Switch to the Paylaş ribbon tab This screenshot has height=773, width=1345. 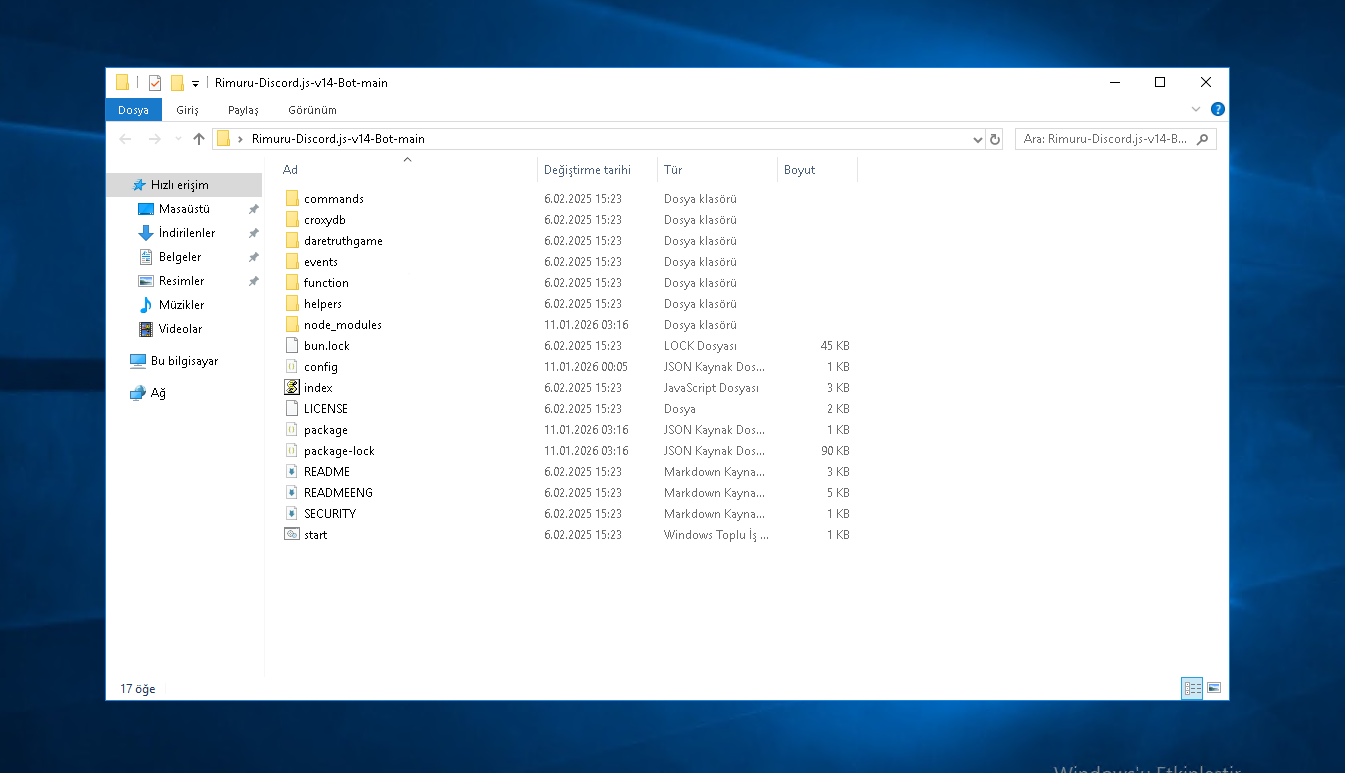(243, 110)
